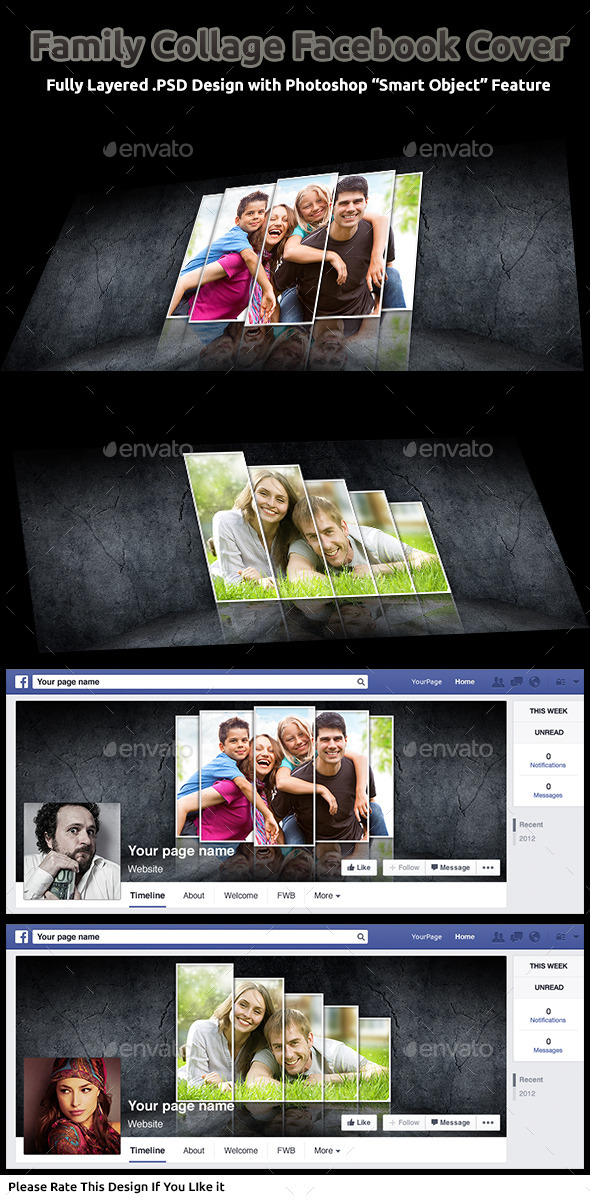Open the bearded man's profile picture

71,851
